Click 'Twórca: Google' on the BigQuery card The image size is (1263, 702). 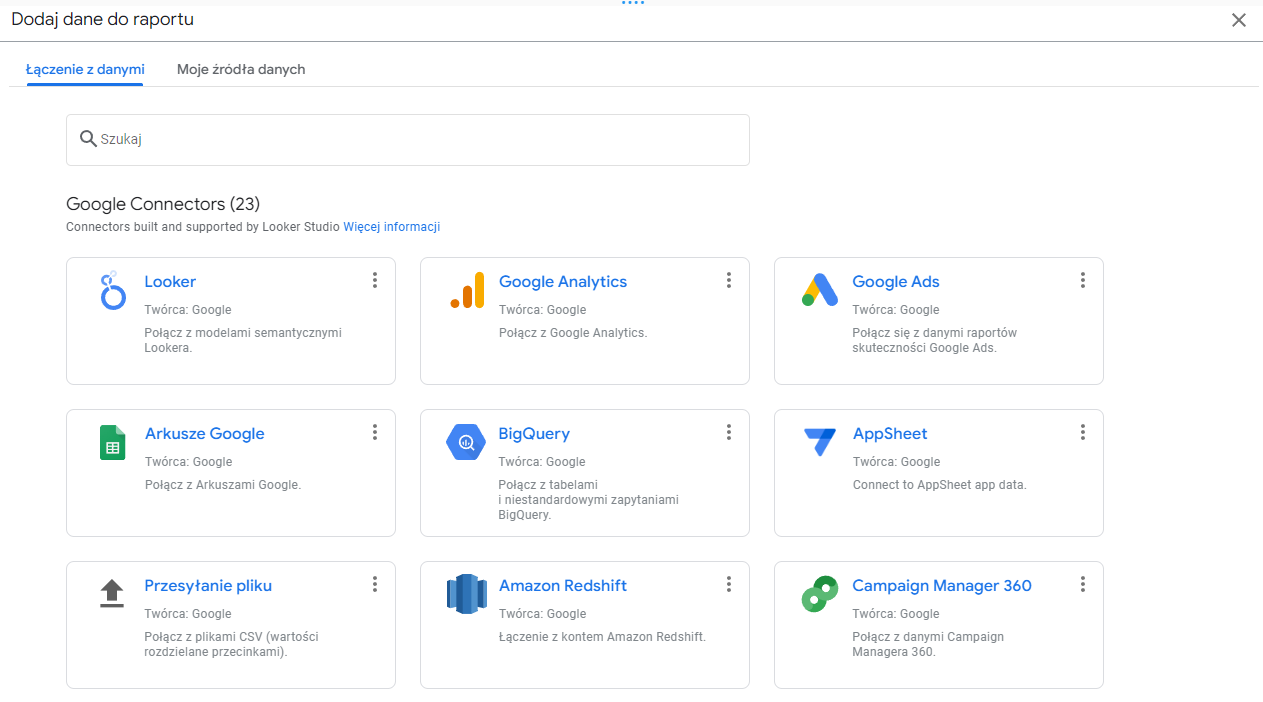pyautogui.click(x=542, y=462)
